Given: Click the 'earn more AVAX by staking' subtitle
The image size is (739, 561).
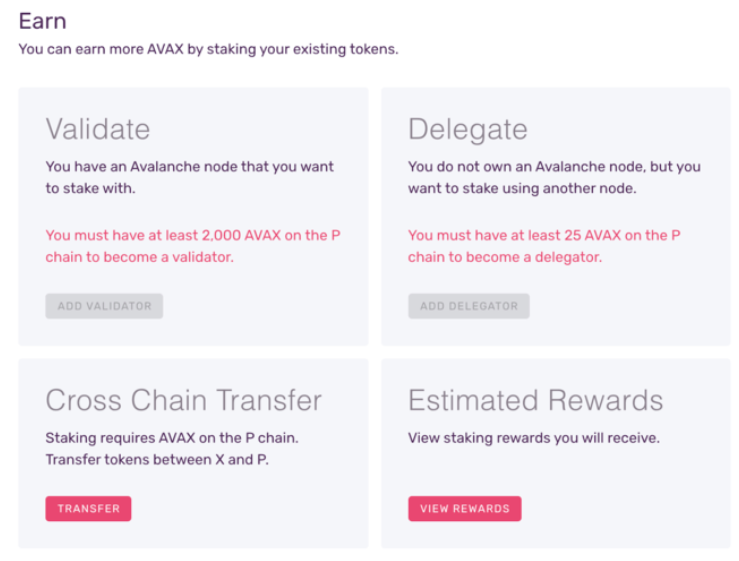Looking at the screenshot, I should click(208, 49).
